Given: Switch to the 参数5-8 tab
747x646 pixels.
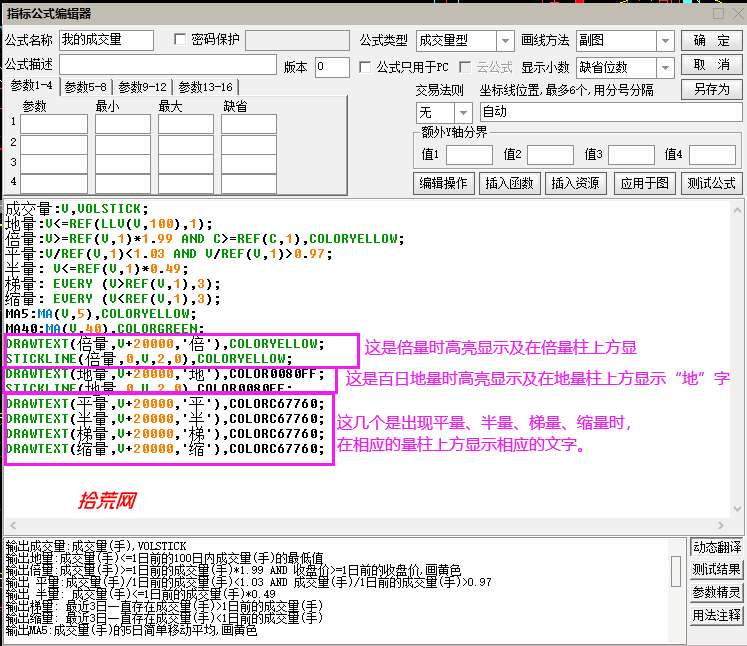Looking at the screenshot, I should (85, 87).
